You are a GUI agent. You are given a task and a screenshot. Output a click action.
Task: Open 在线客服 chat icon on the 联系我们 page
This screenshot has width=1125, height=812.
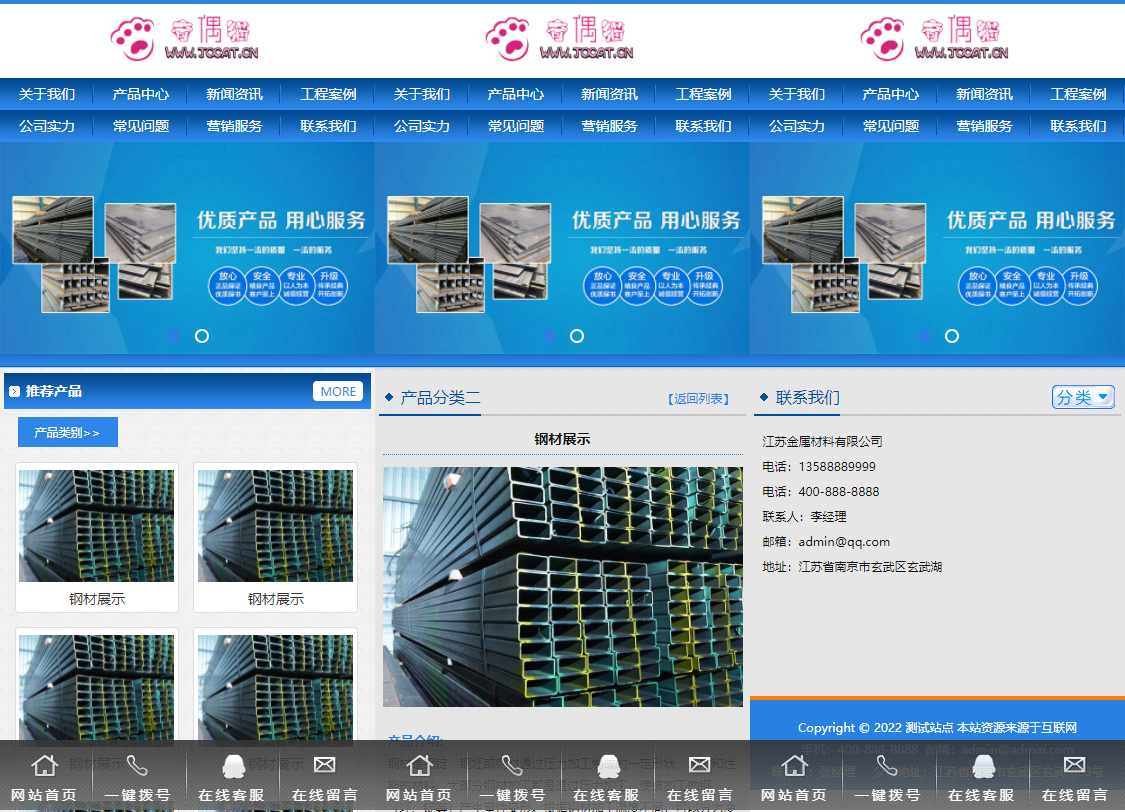(x=984, y=766)
